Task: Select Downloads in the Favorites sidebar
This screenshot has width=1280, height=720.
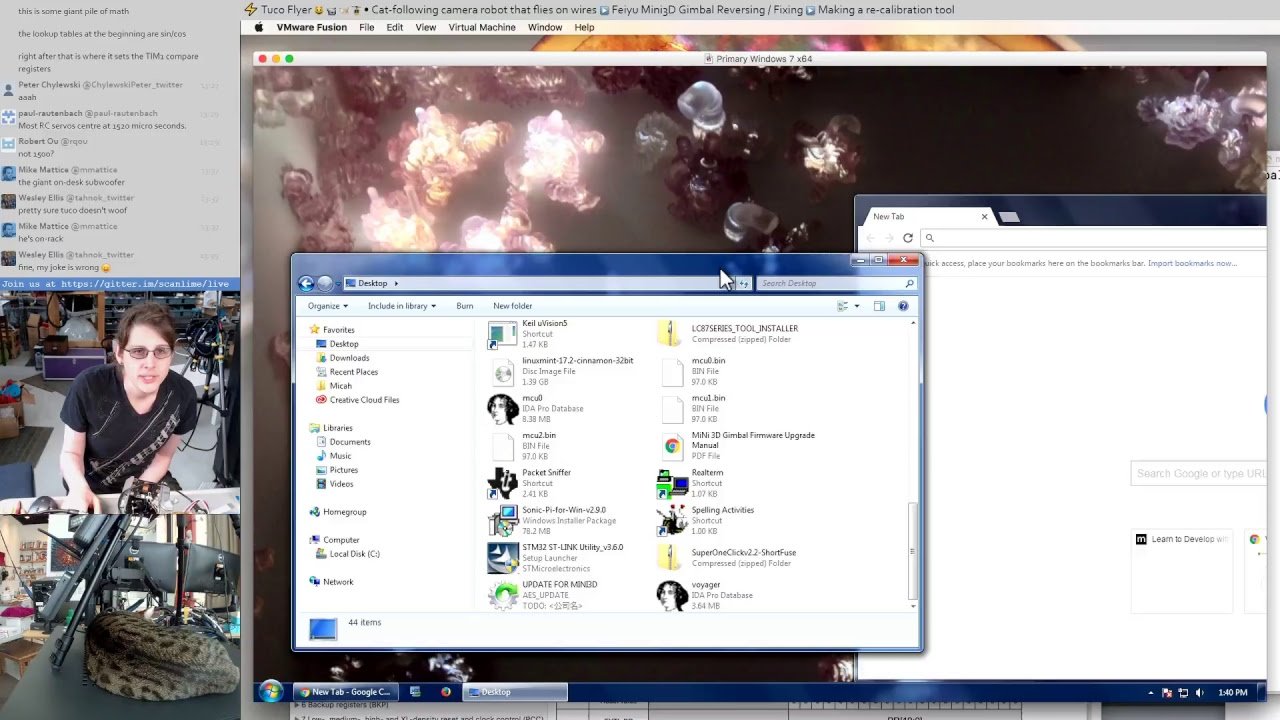Action: pos(349,358)
